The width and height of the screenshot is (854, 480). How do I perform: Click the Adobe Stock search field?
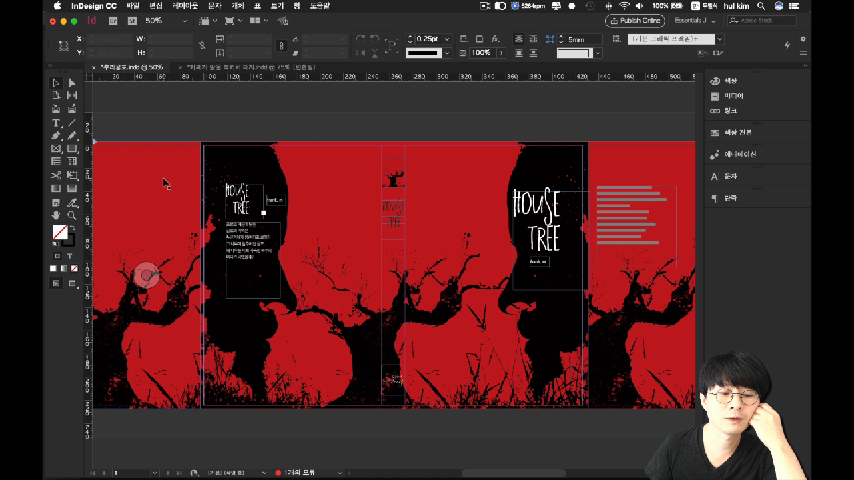tap(761, 21)
